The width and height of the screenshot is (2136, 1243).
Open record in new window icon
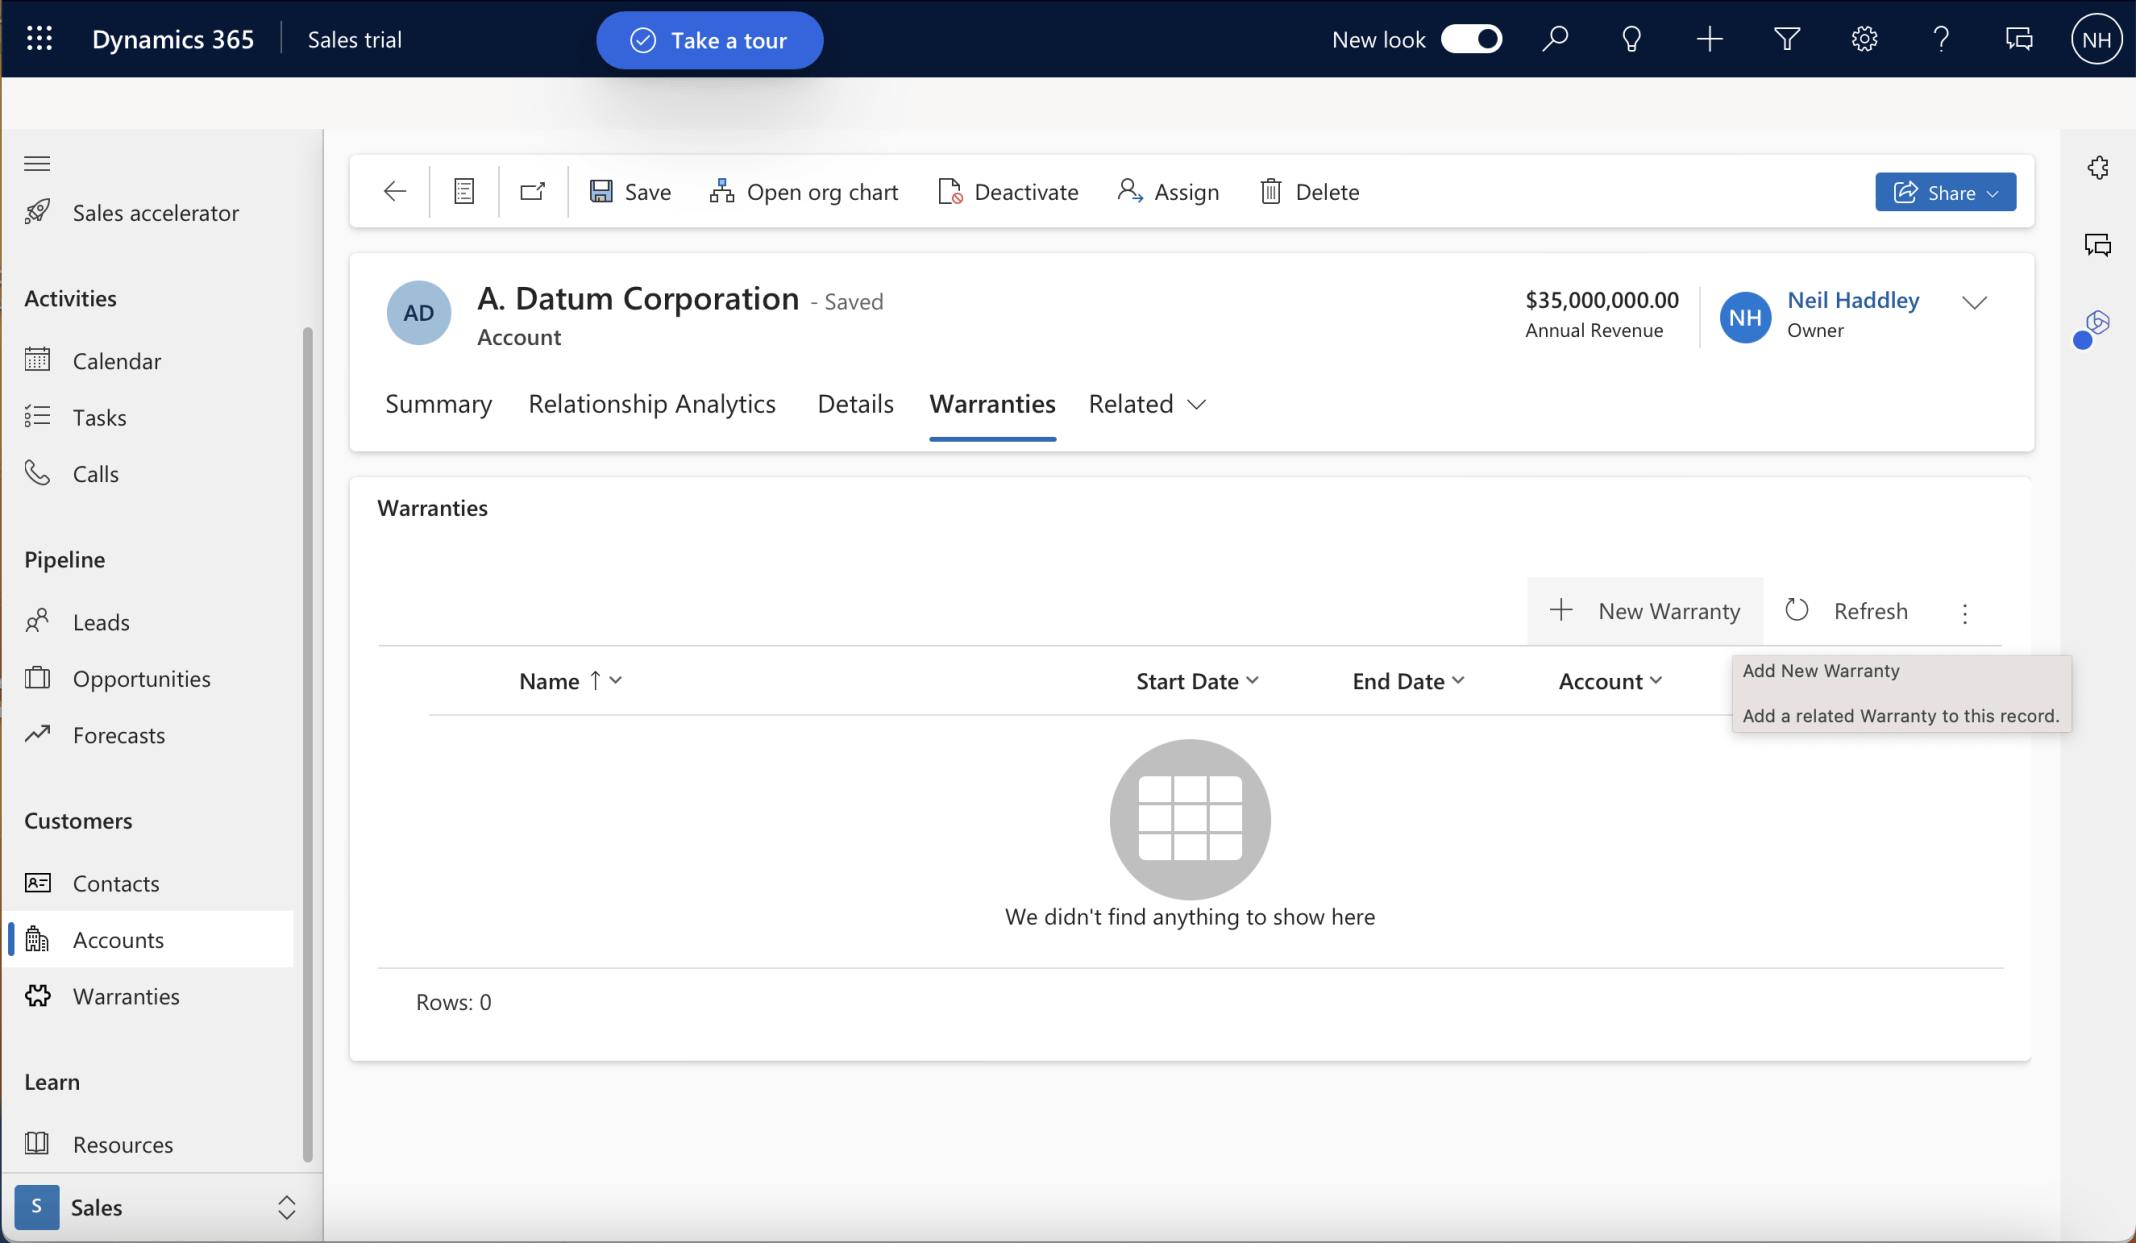click(x=533, y=191)
